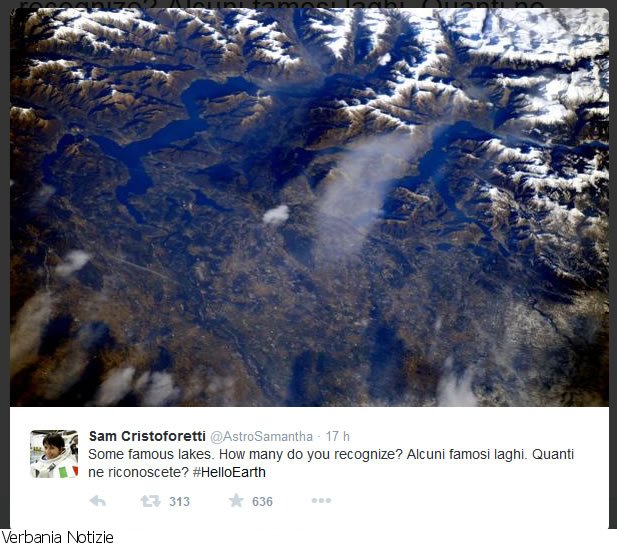Click the cut-off heading text at top
Screen dimensions: 617x545
point(282,4)
